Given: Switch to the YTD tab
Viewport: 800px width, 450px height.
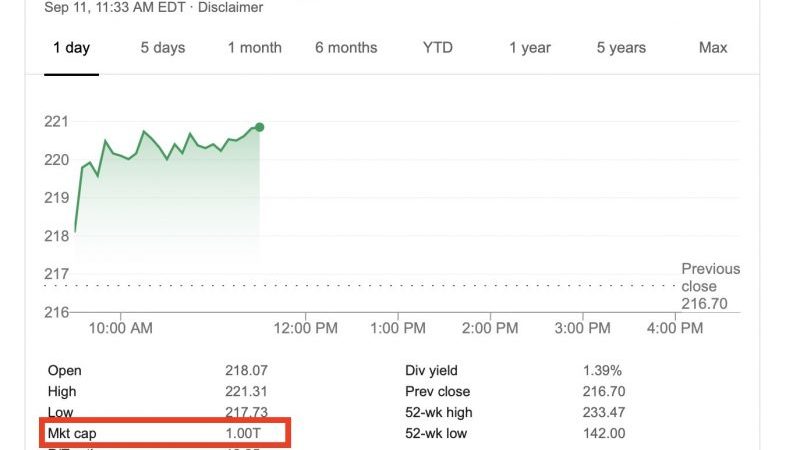Looking at the screenshot, I should (x=437, y=48).
